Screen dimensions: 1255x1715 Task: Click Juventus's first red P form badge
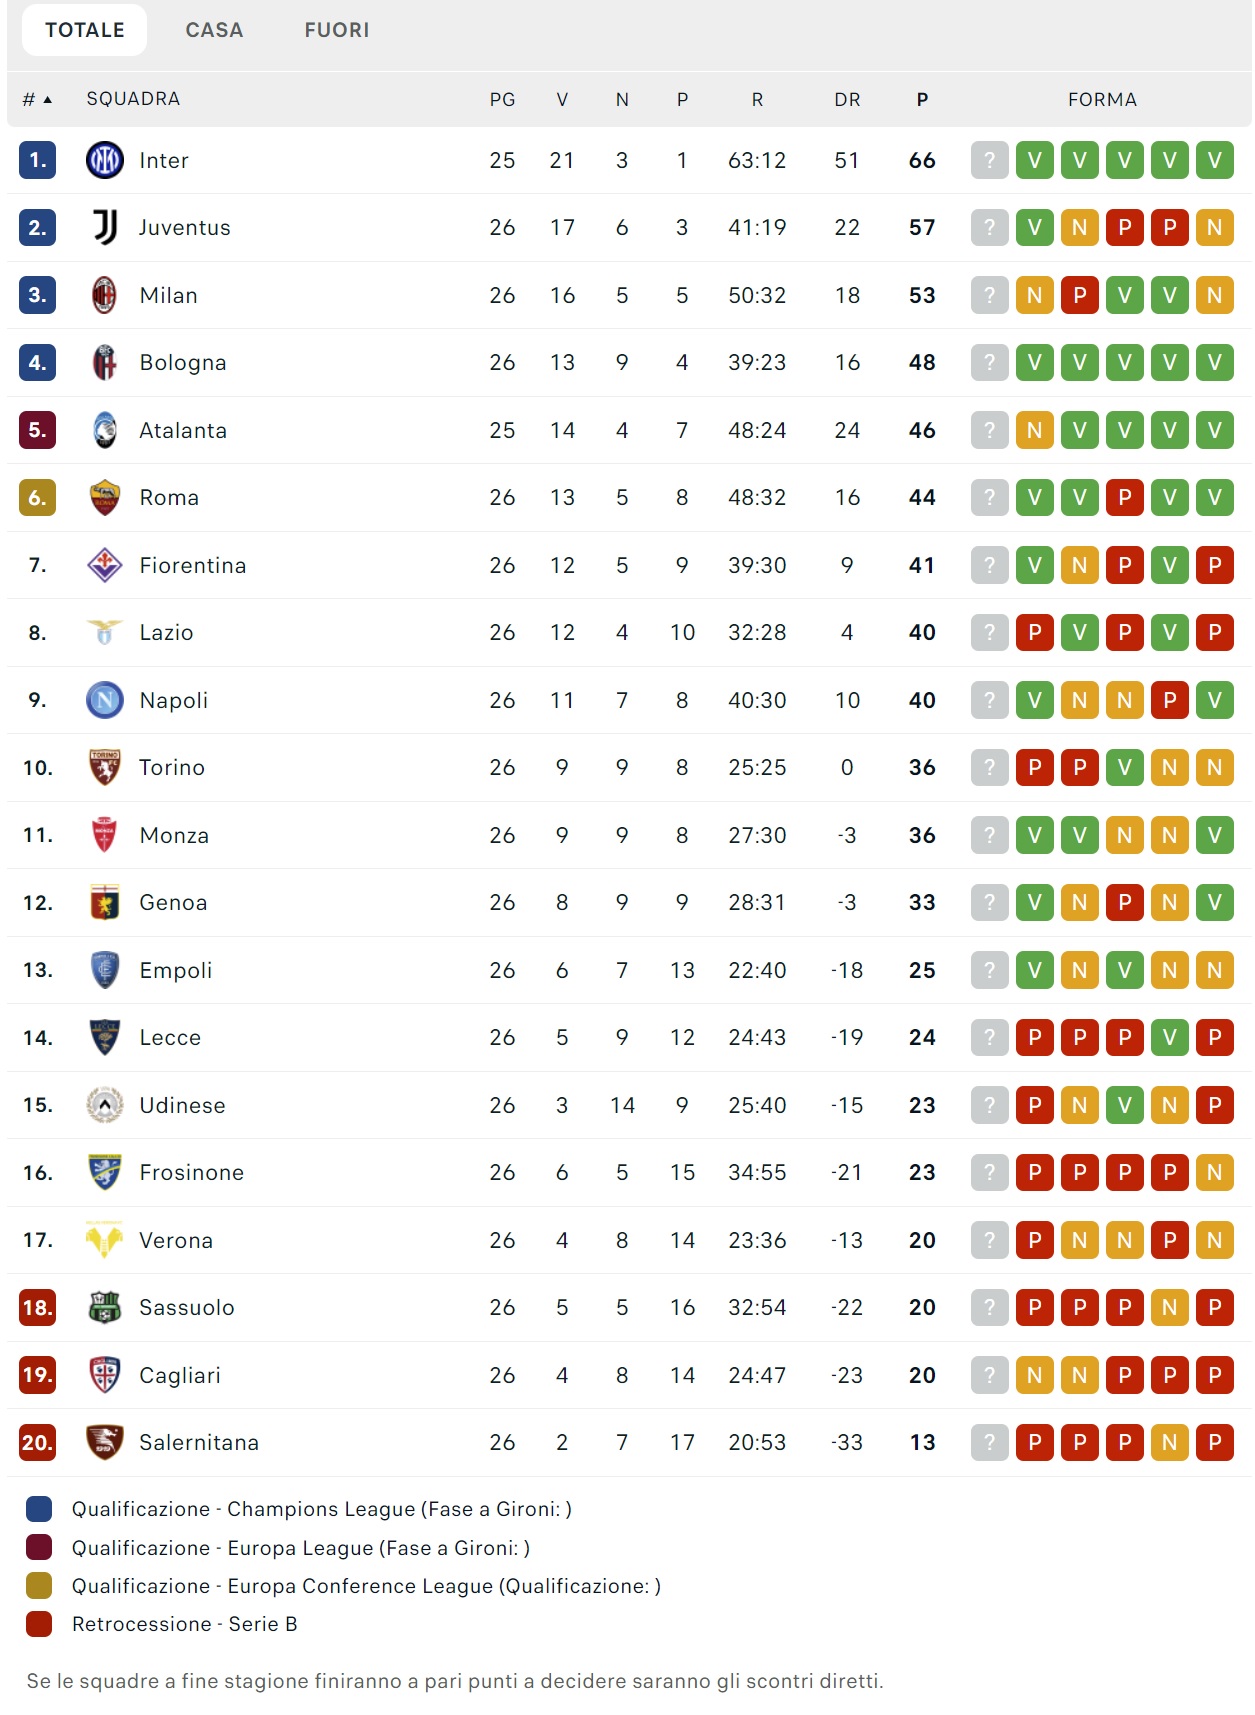[x=1124, y=228]
